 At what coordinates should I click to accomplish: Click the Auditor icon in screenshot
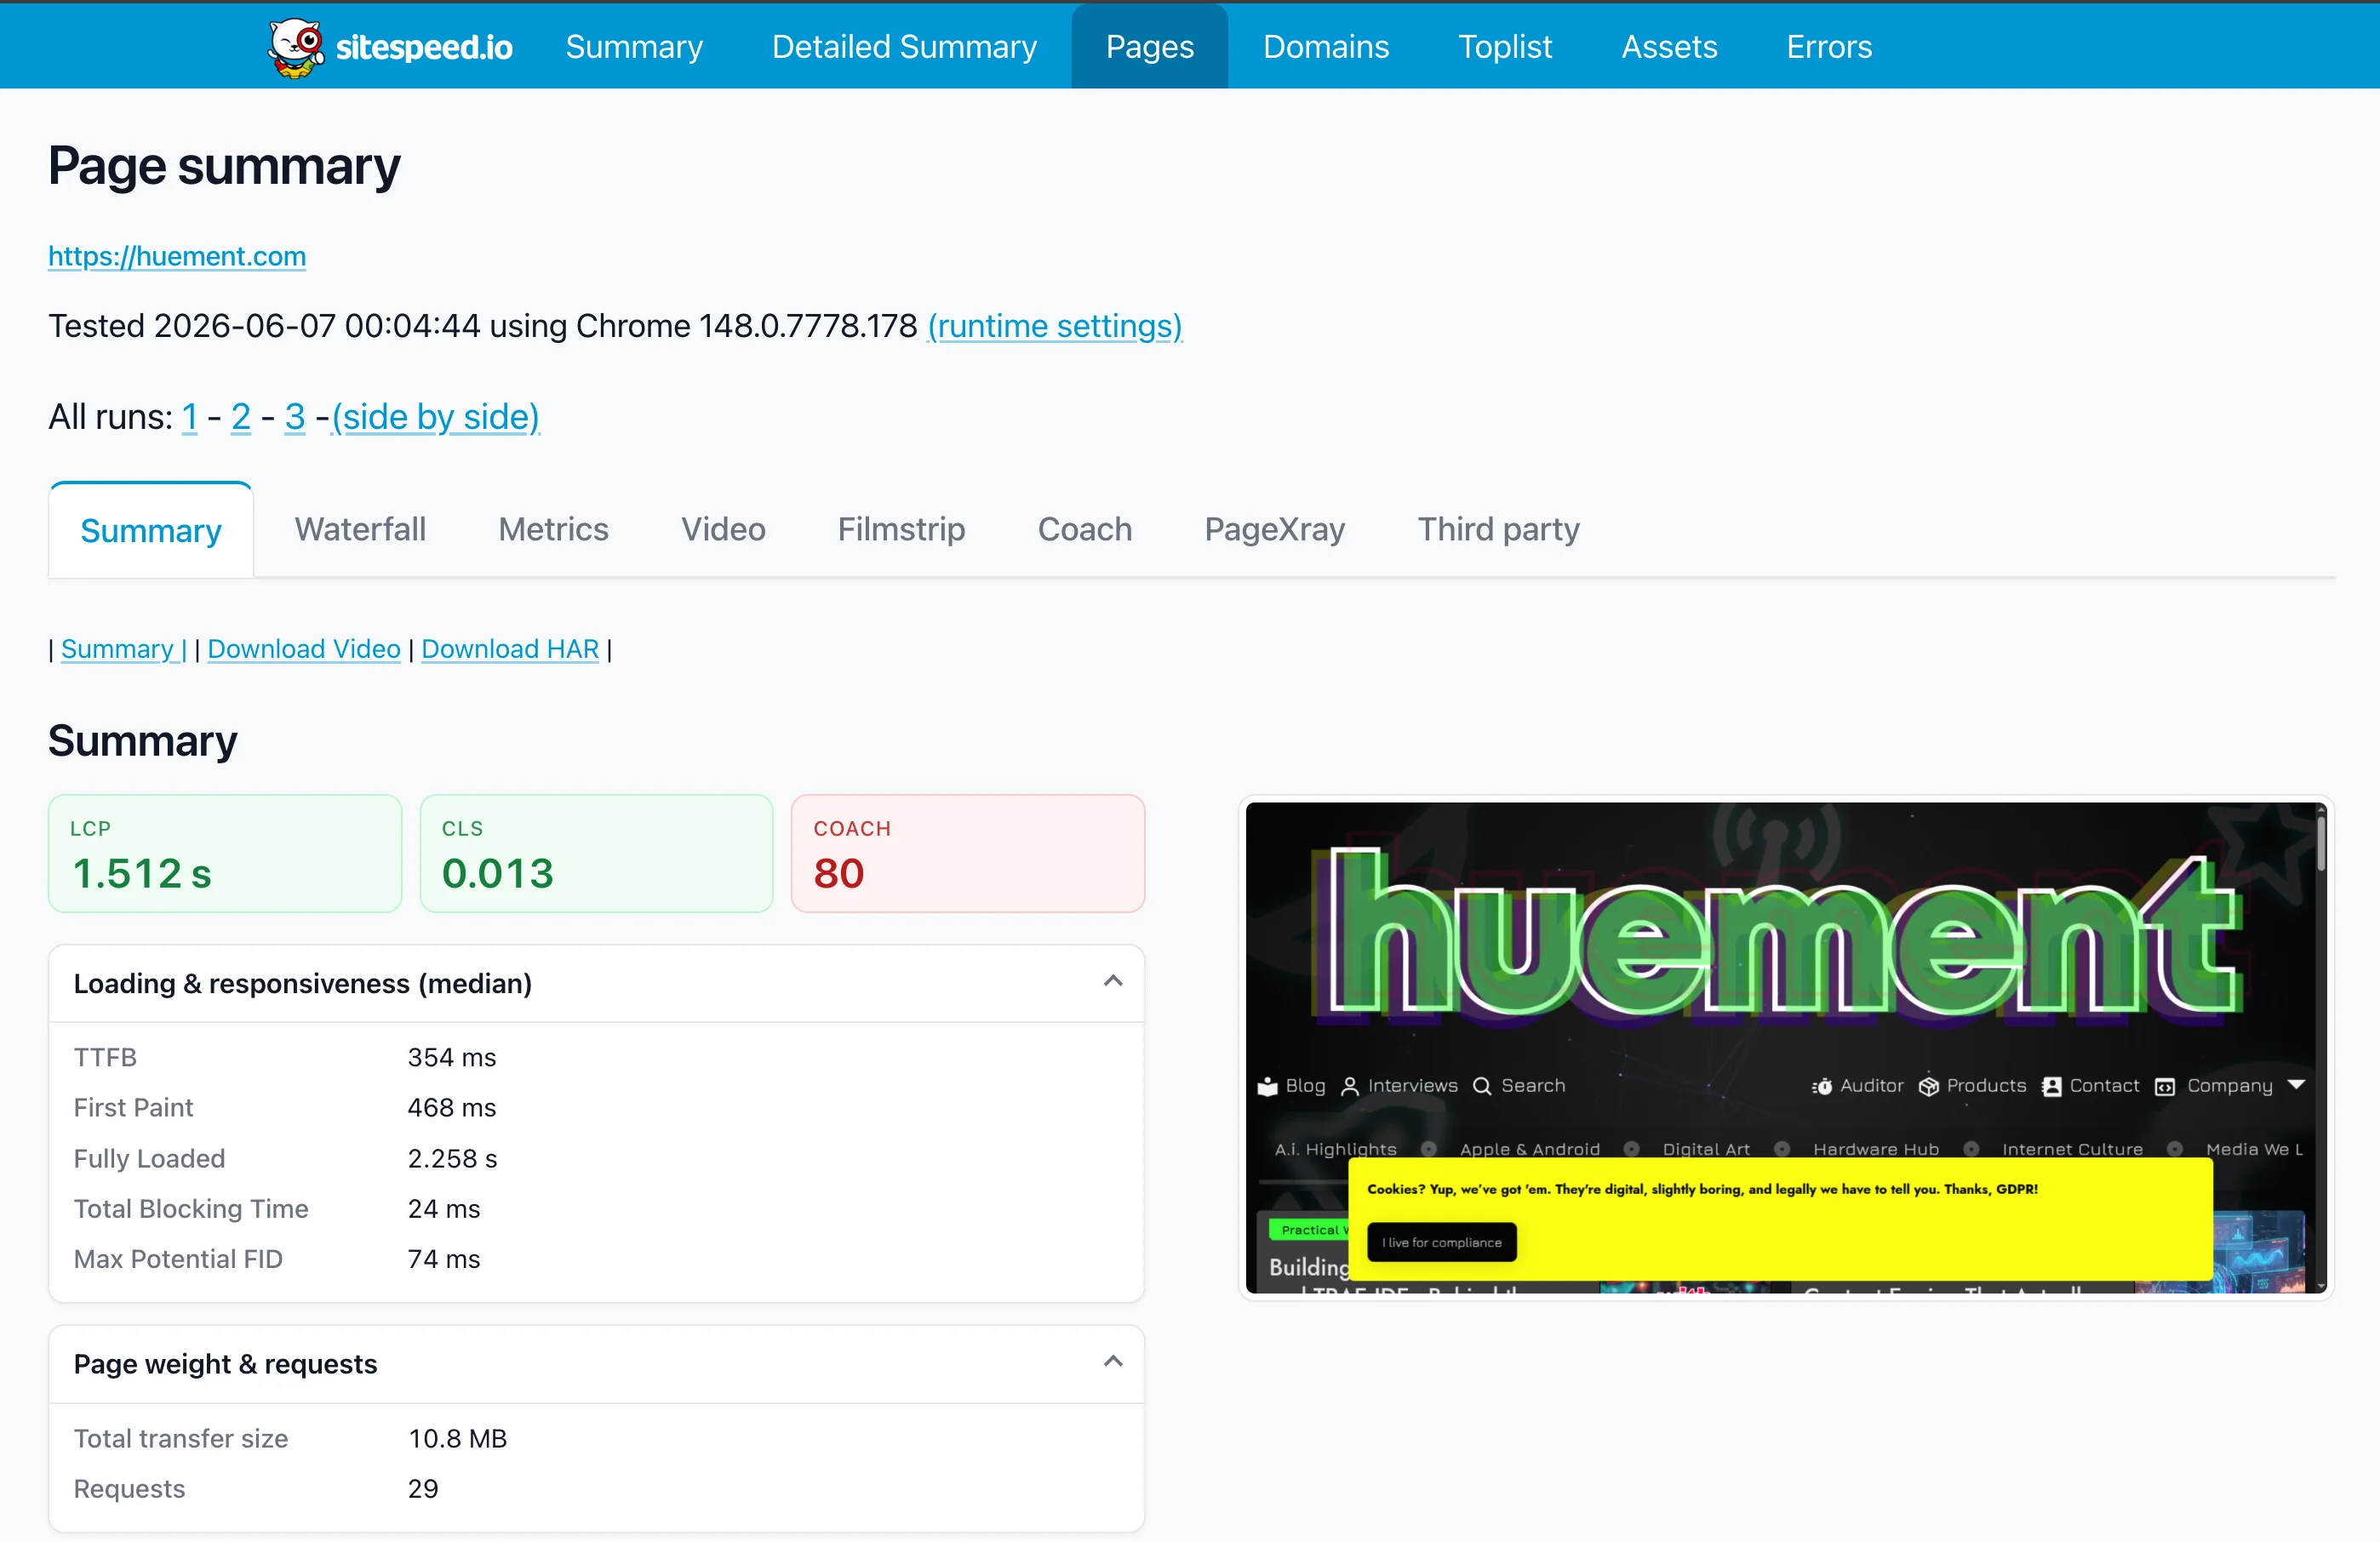coord(1822,1086)
